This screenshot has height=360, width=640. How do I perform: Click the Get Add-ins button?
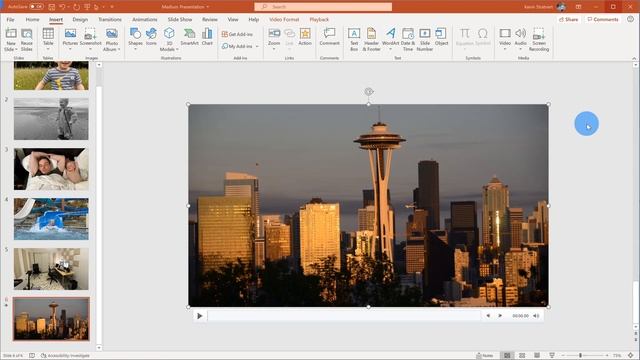pos(237,34)
